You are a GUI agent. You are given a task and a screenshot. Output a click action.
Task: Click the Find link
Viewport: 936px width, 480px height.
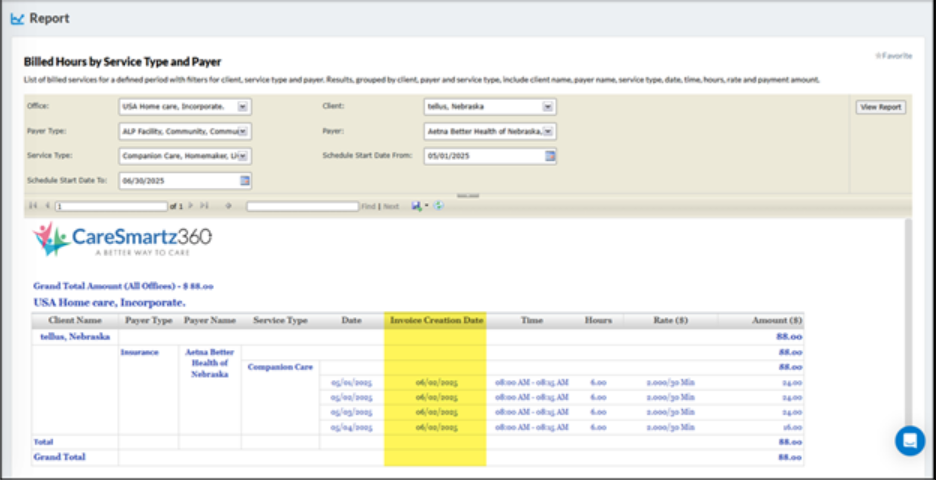click(x=368, y=207)
